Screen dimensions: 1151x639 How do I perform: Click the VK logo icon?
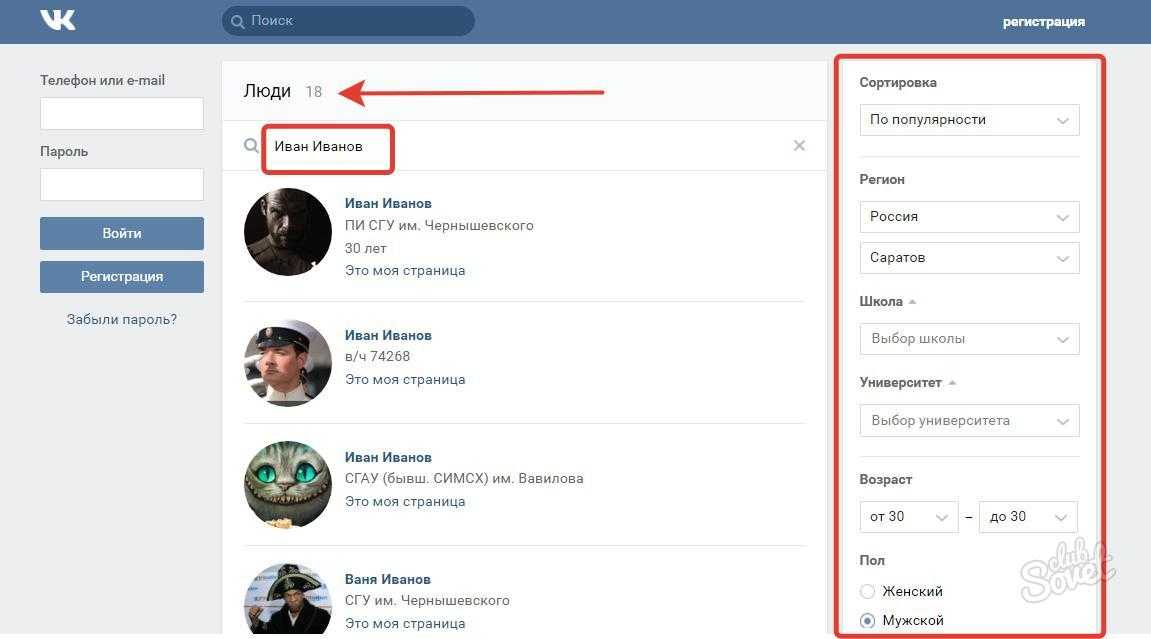pos(58,20)
